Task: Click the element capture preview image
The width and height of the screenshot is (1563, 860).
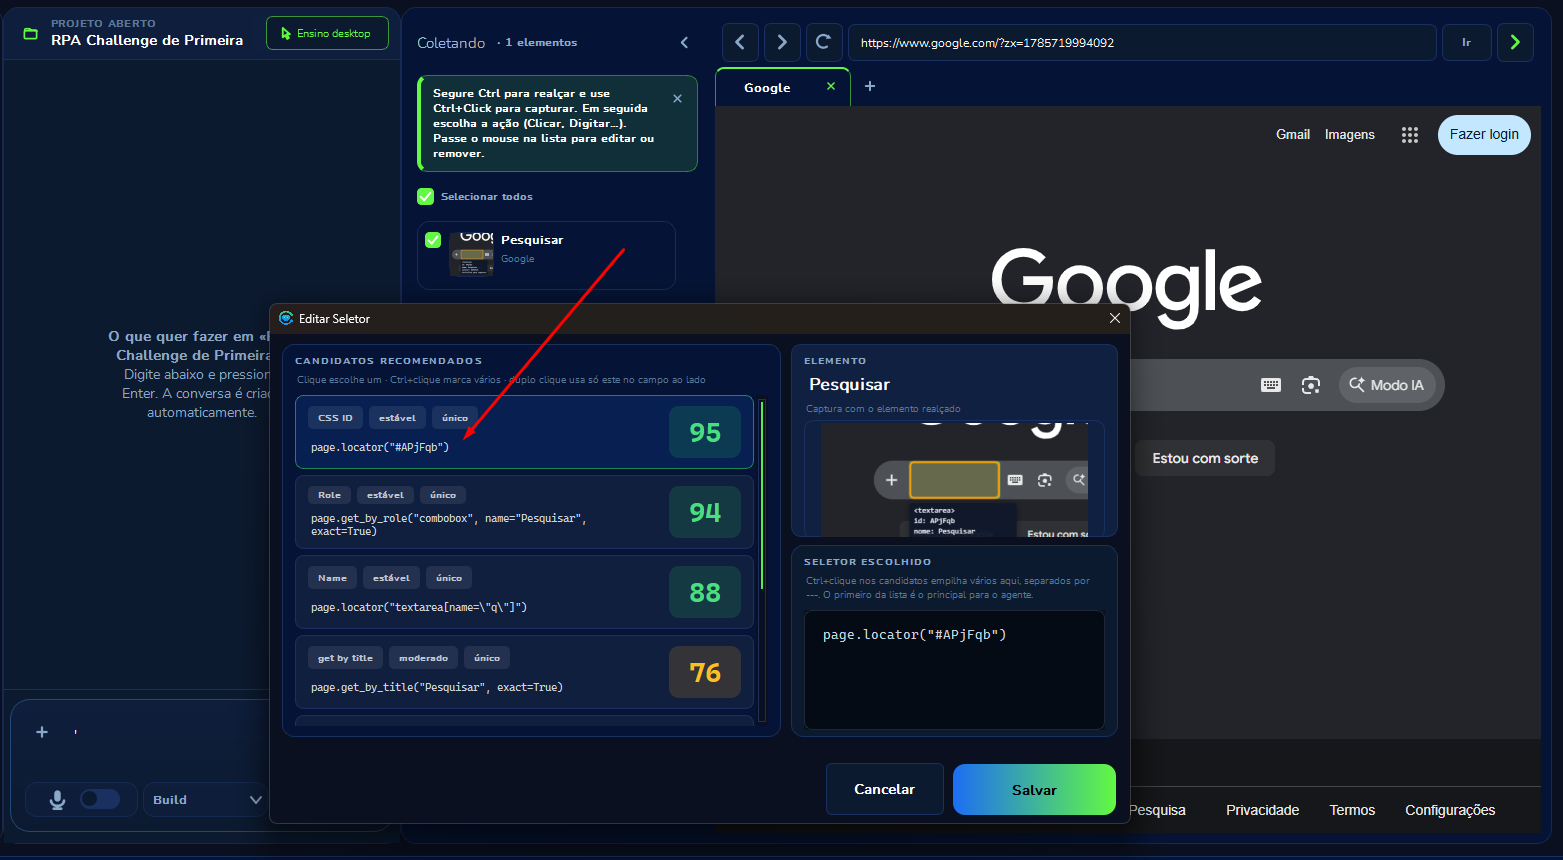Action: 954,478
